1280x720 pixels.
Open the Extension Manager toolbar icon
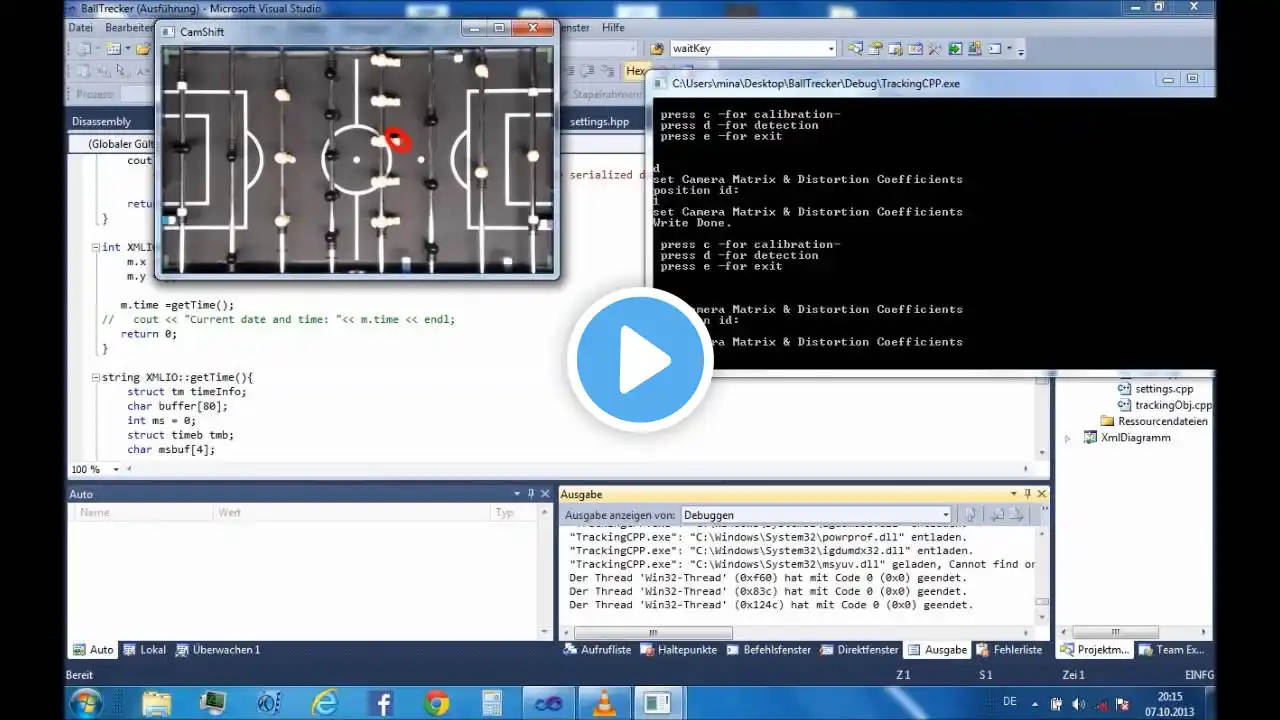[975, 48]
